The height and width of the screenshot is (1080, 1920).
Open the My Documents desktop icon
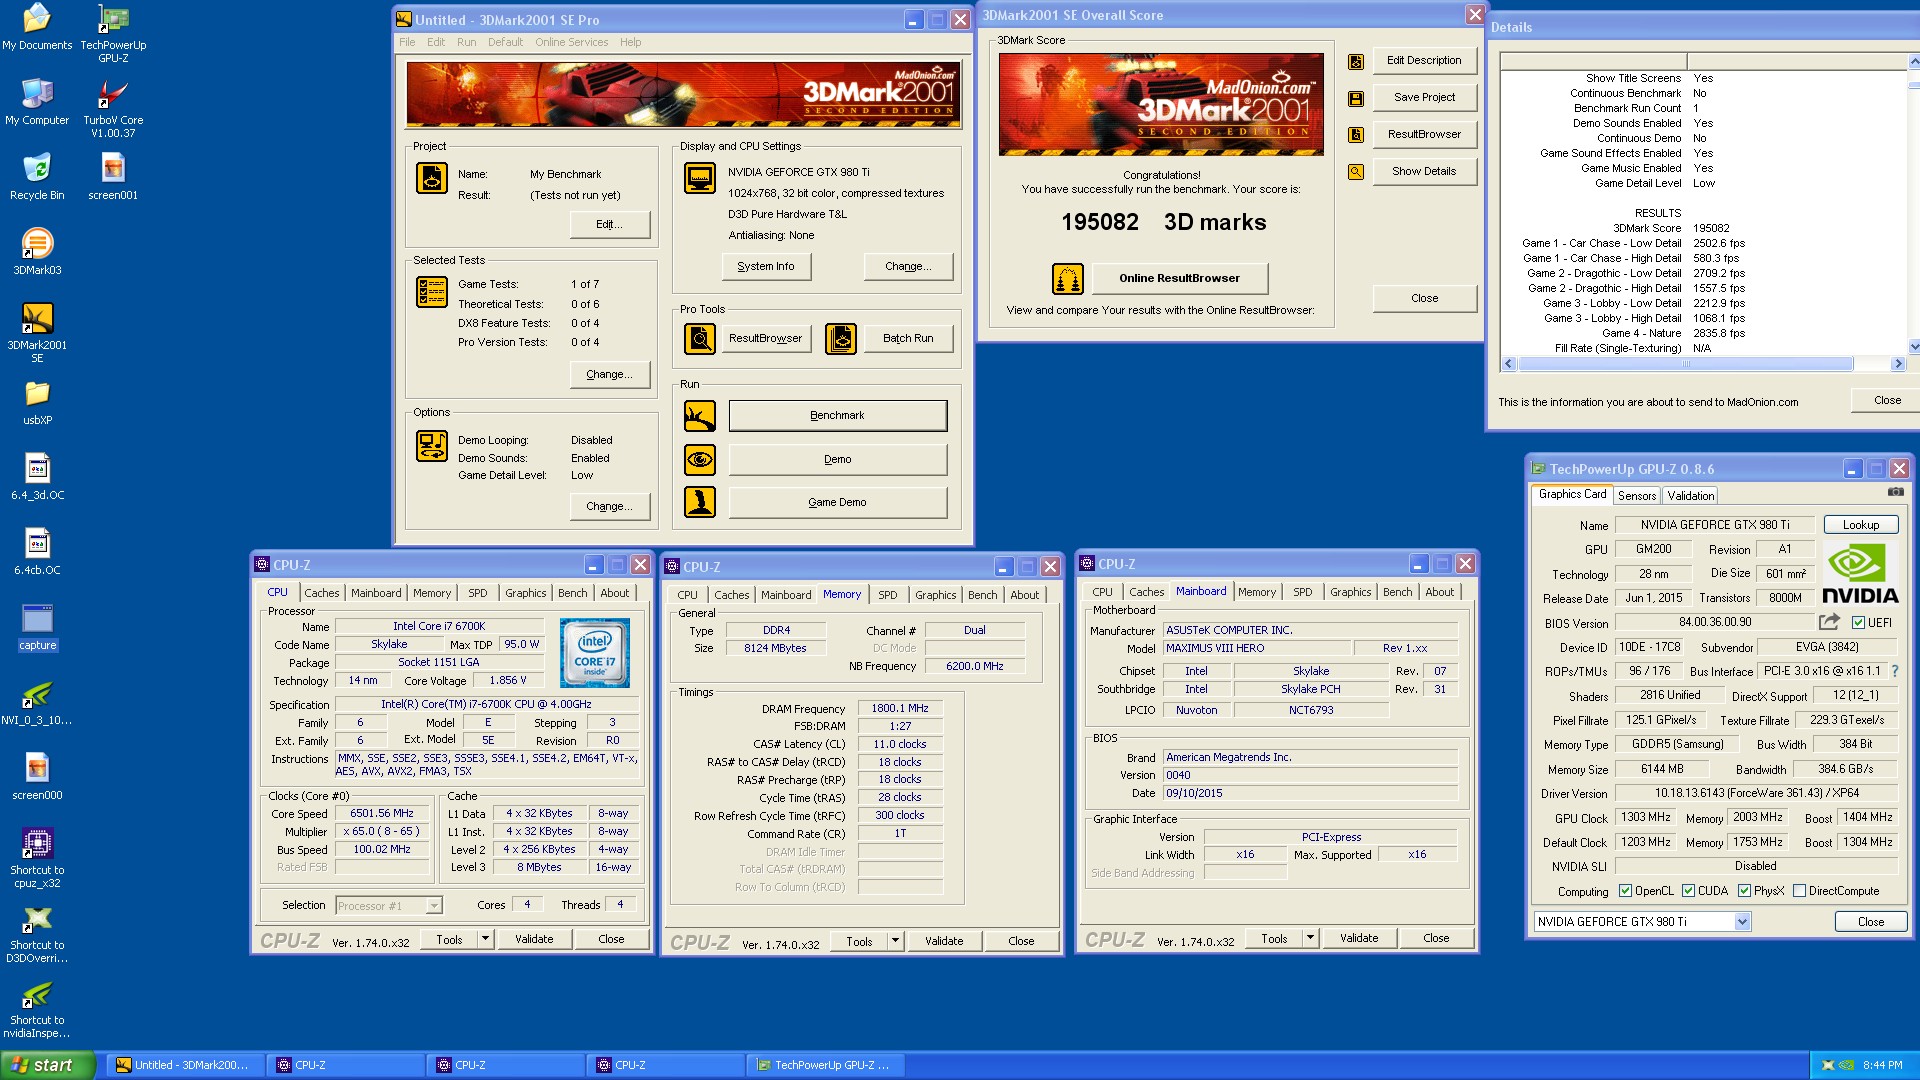[37, 27]
